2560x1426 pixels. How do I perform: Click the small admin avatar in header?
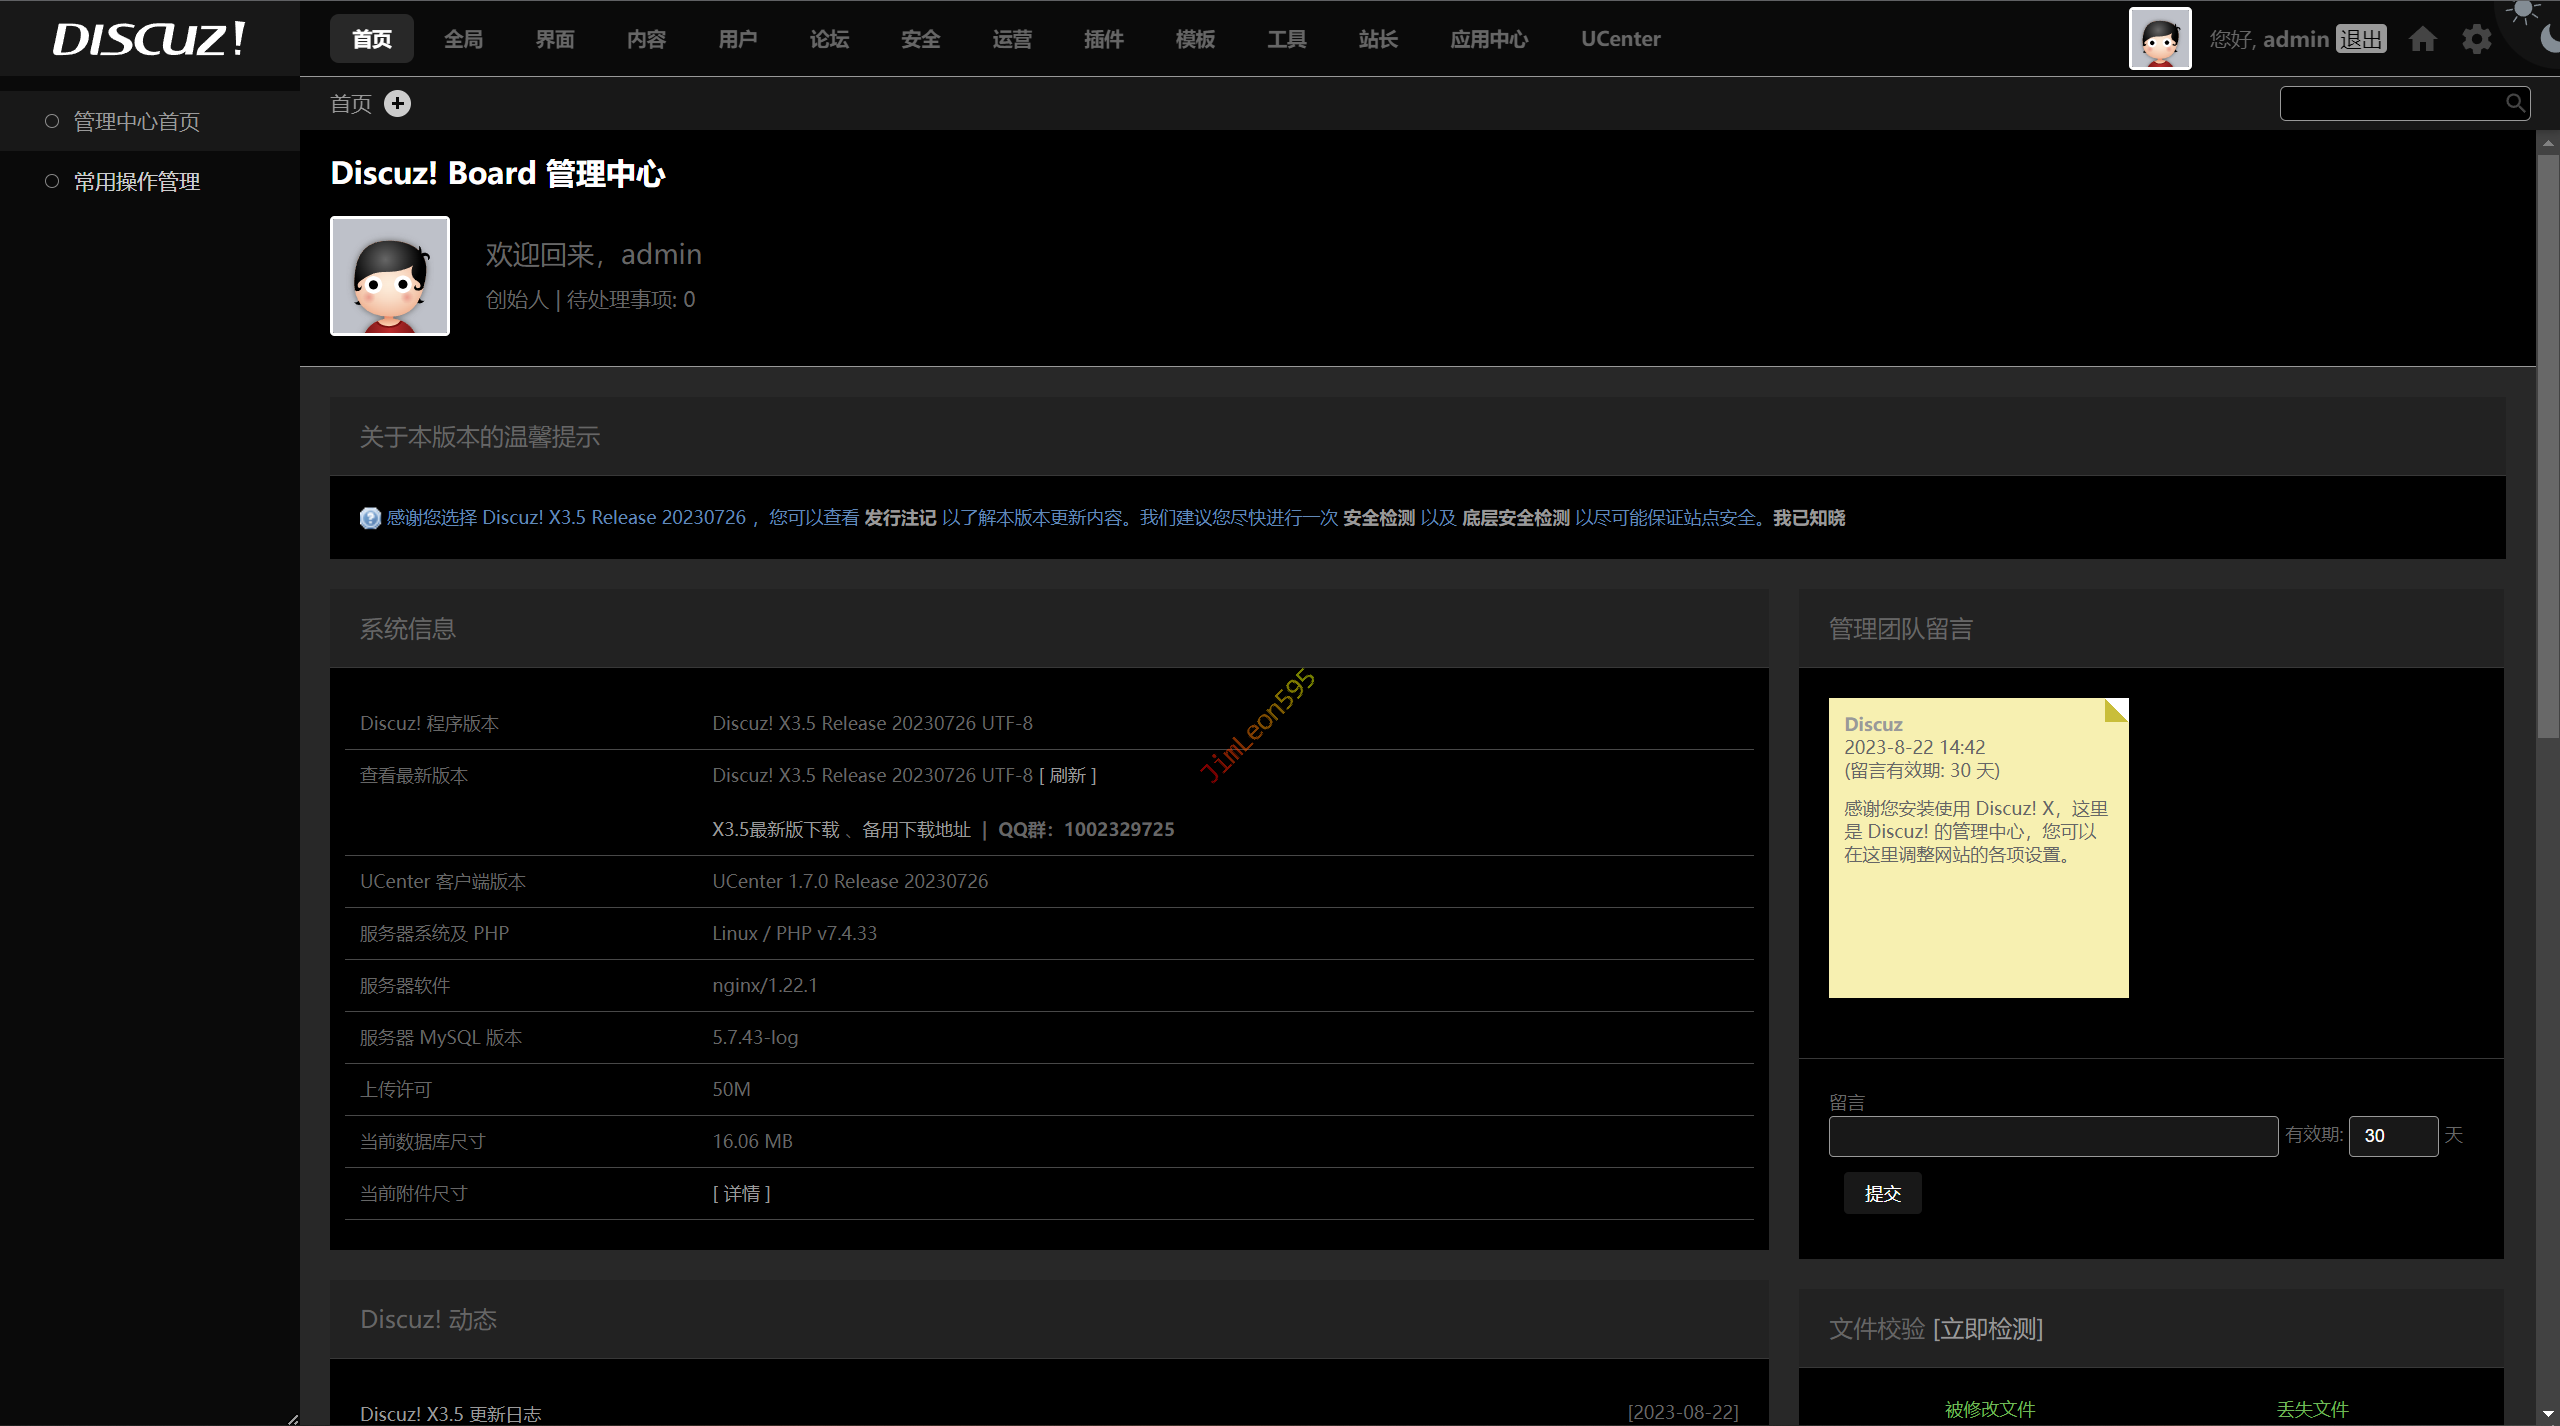tap(2159, 39)
